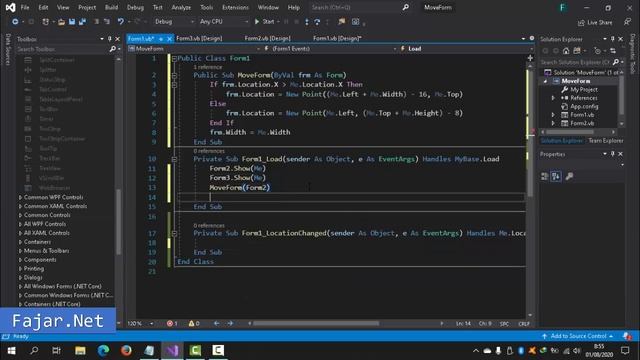Image resolution: width=640 pixels, height=360 pixels.
Task: Click Property Pages wrench icon
Action: point(569,176)
